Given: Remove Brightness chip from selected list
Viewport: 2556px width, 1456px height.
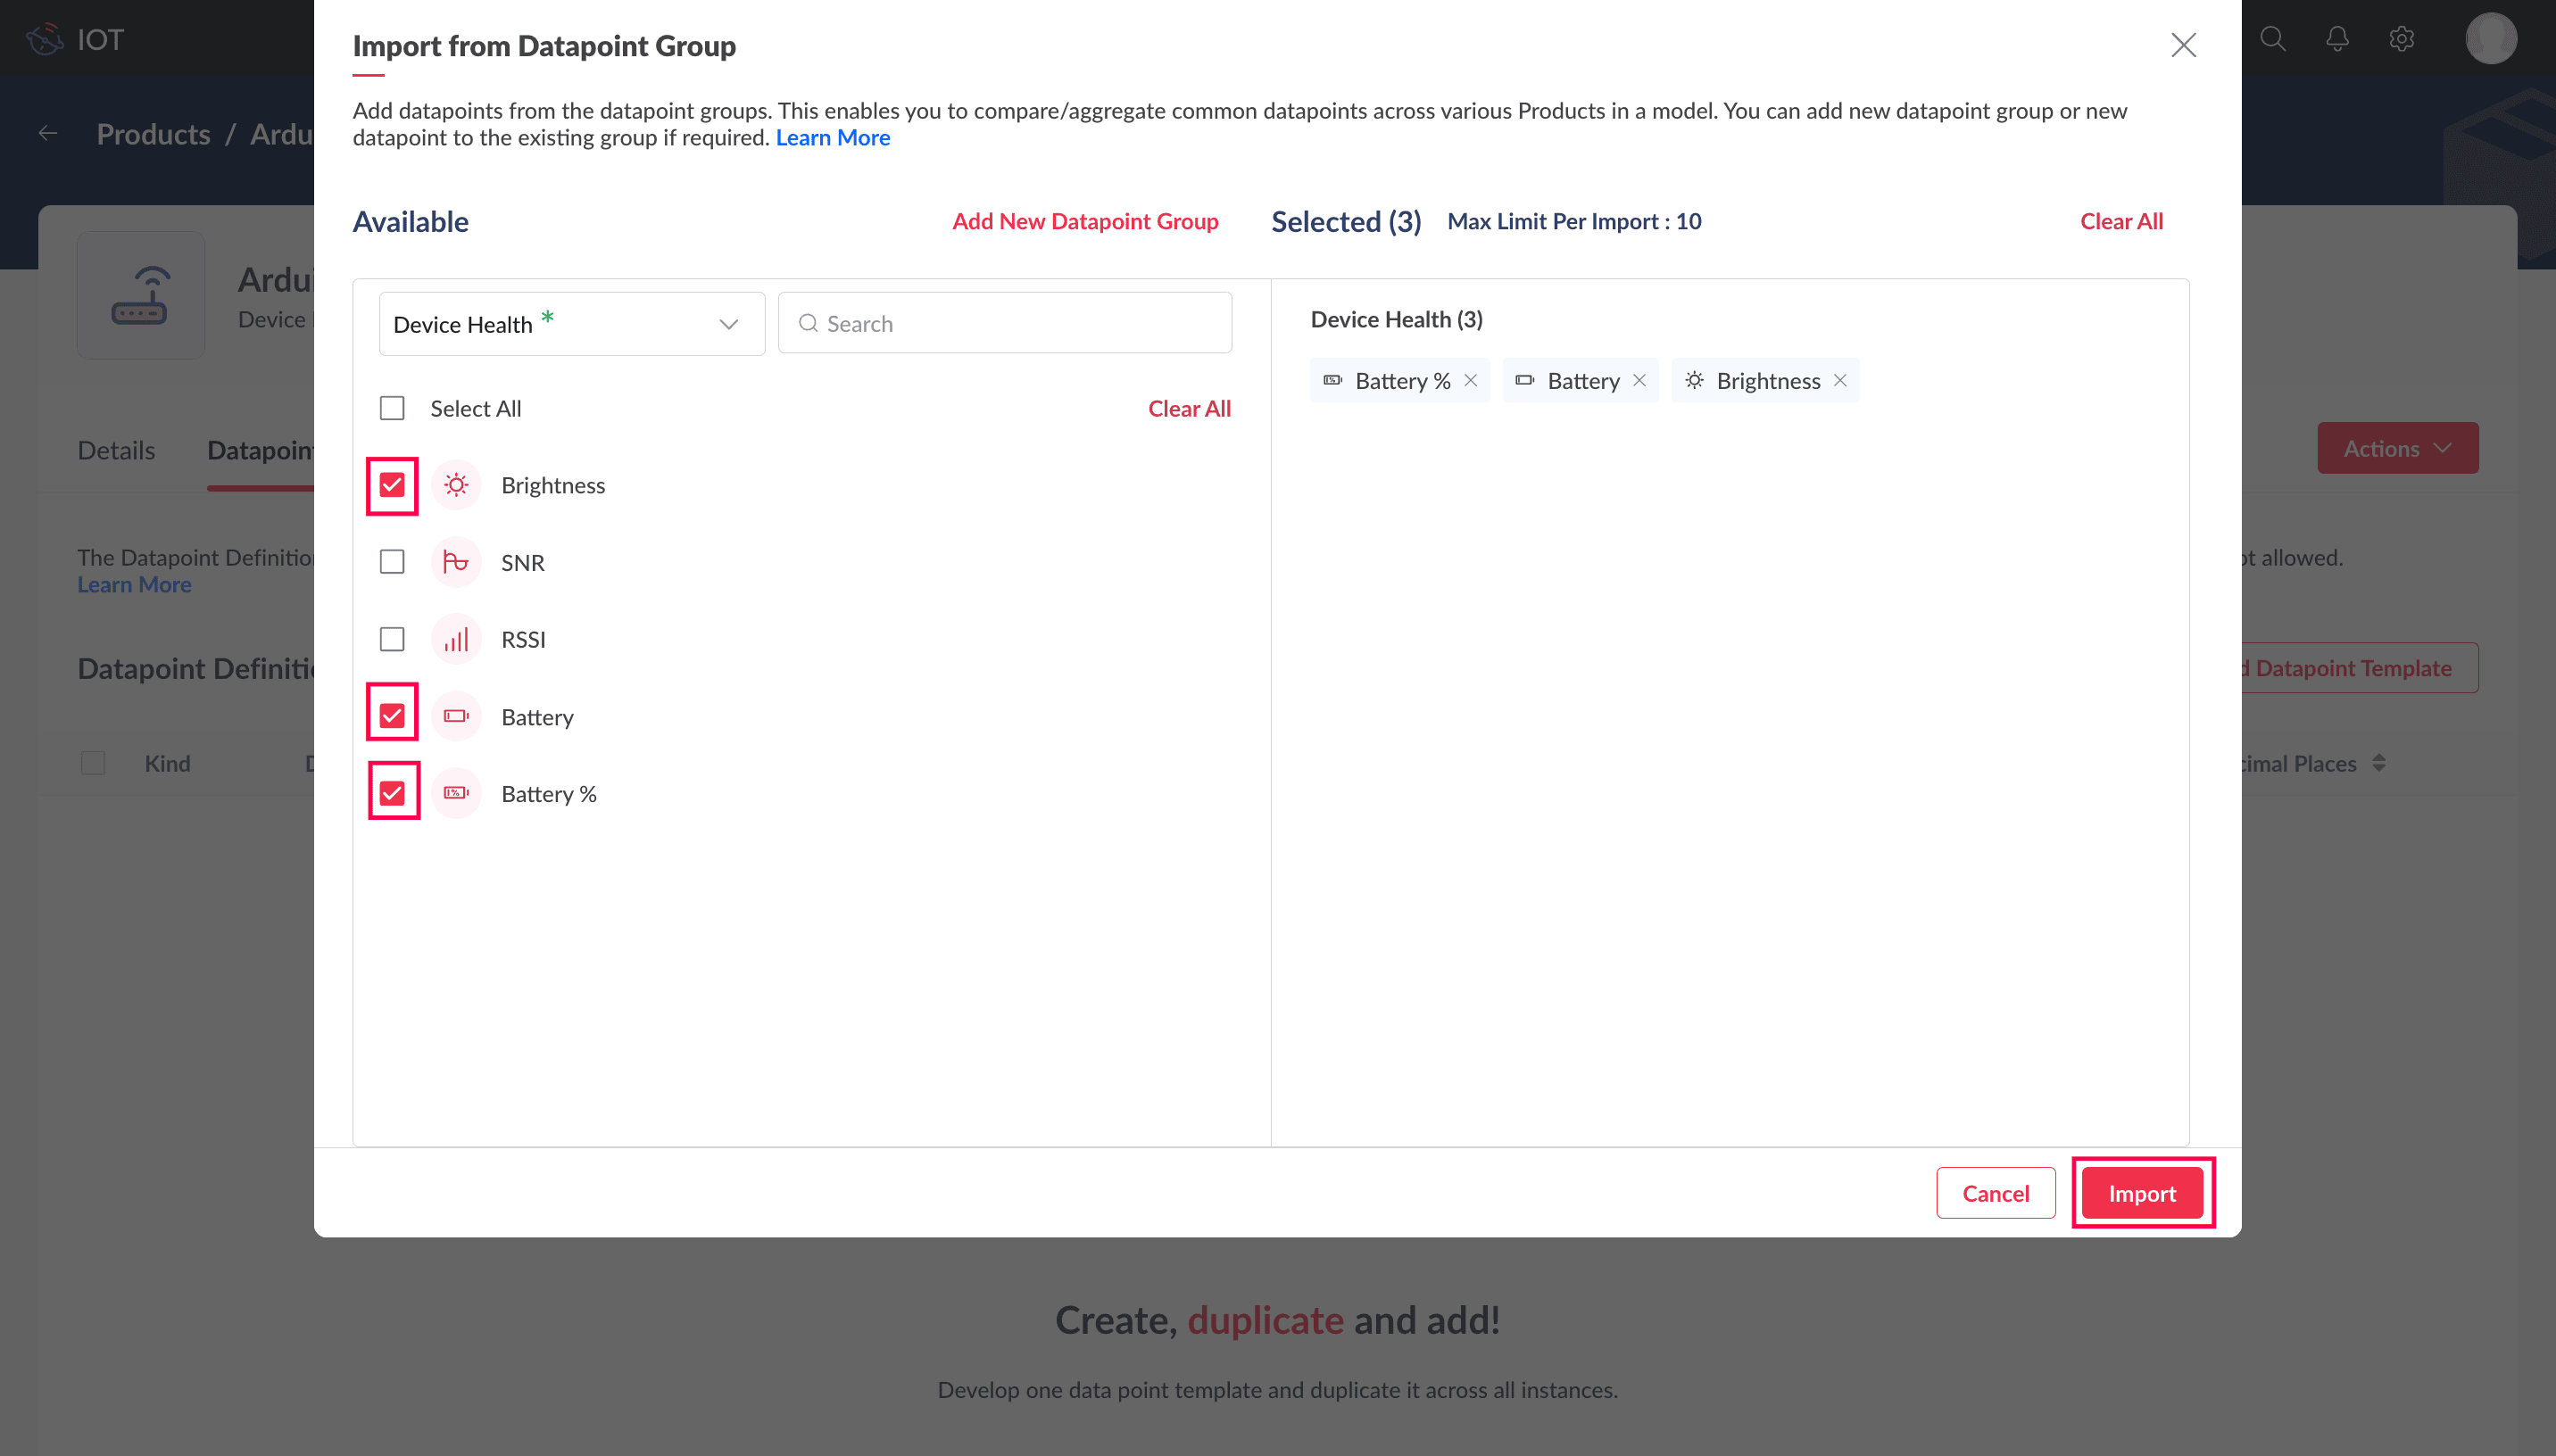Looking at the screenshot, I should (x=1839, y=380).
